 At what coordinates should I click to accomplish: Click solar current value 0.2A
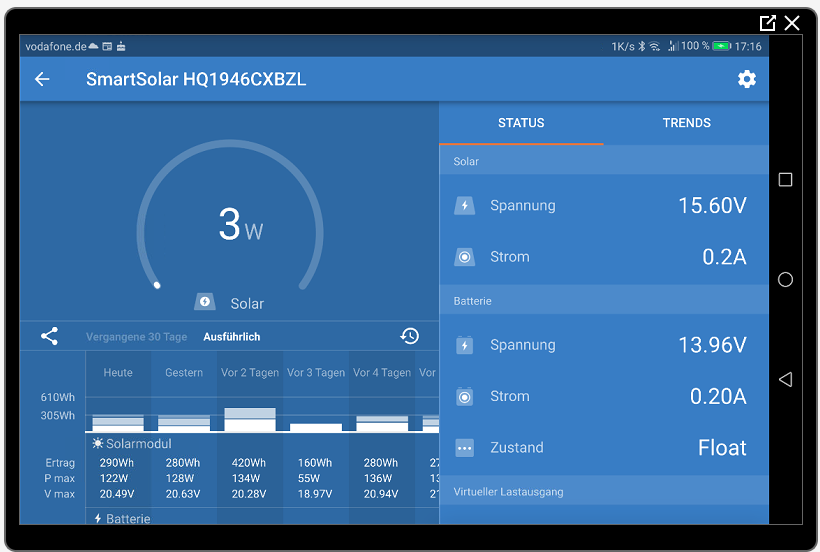click(x=724, y=257)
